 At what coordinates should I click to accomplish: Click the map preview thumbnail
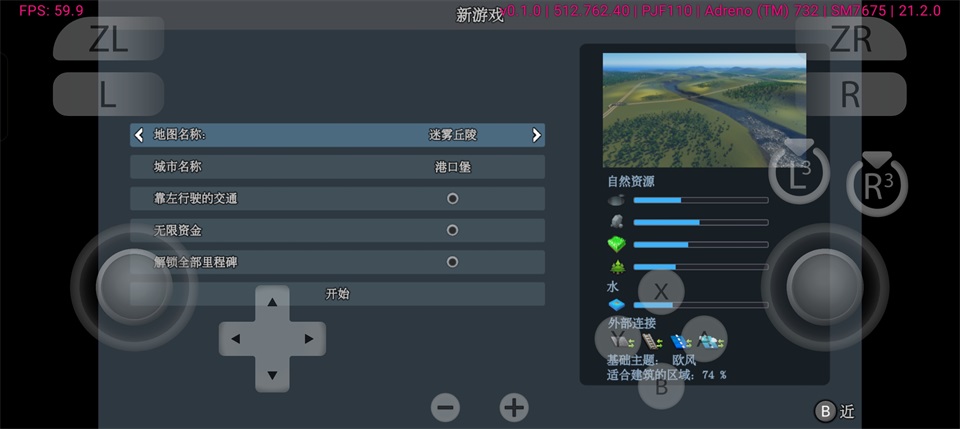[x=704, y=109]
